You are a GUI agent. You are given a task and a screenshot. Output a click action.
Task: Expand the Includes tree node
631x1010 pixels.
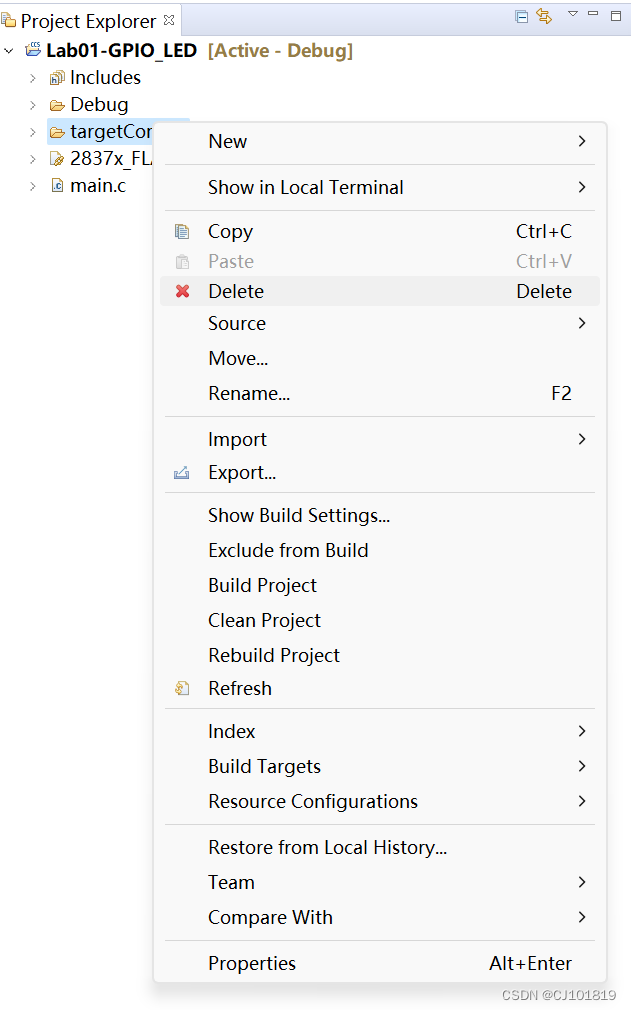click(32, 78)
